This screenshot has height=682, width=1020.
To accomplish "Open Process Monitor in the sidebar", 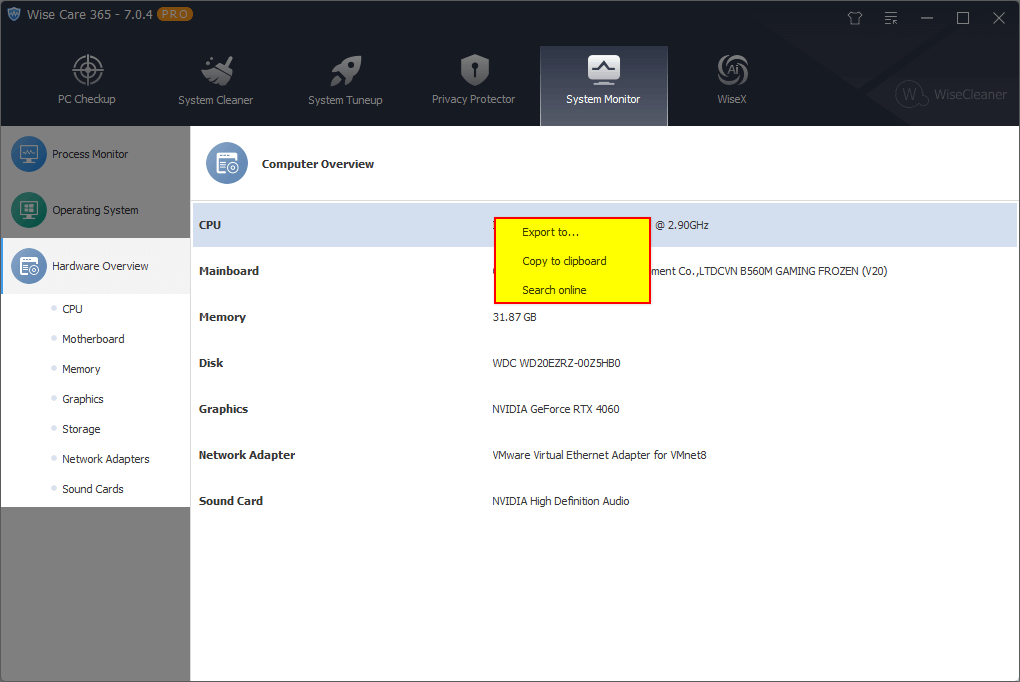I will click(x=96, y=154).
